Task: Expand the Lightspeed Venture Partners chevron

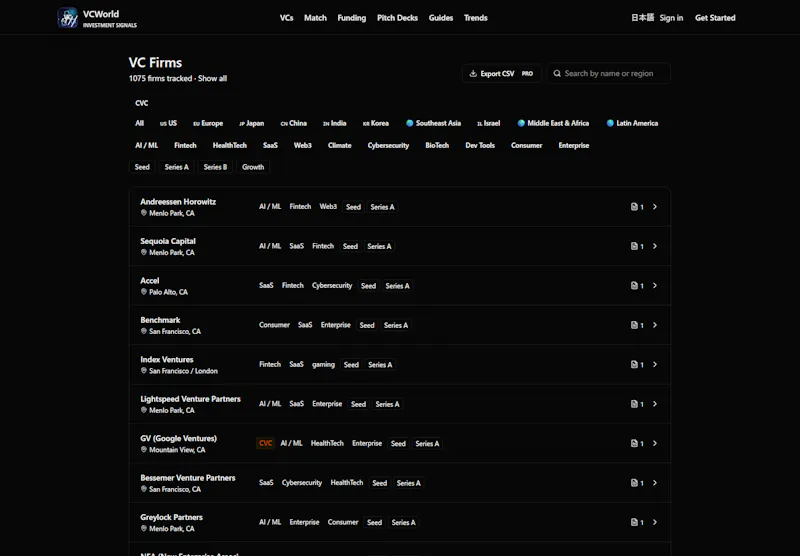Action: click(x=655, y=404)
